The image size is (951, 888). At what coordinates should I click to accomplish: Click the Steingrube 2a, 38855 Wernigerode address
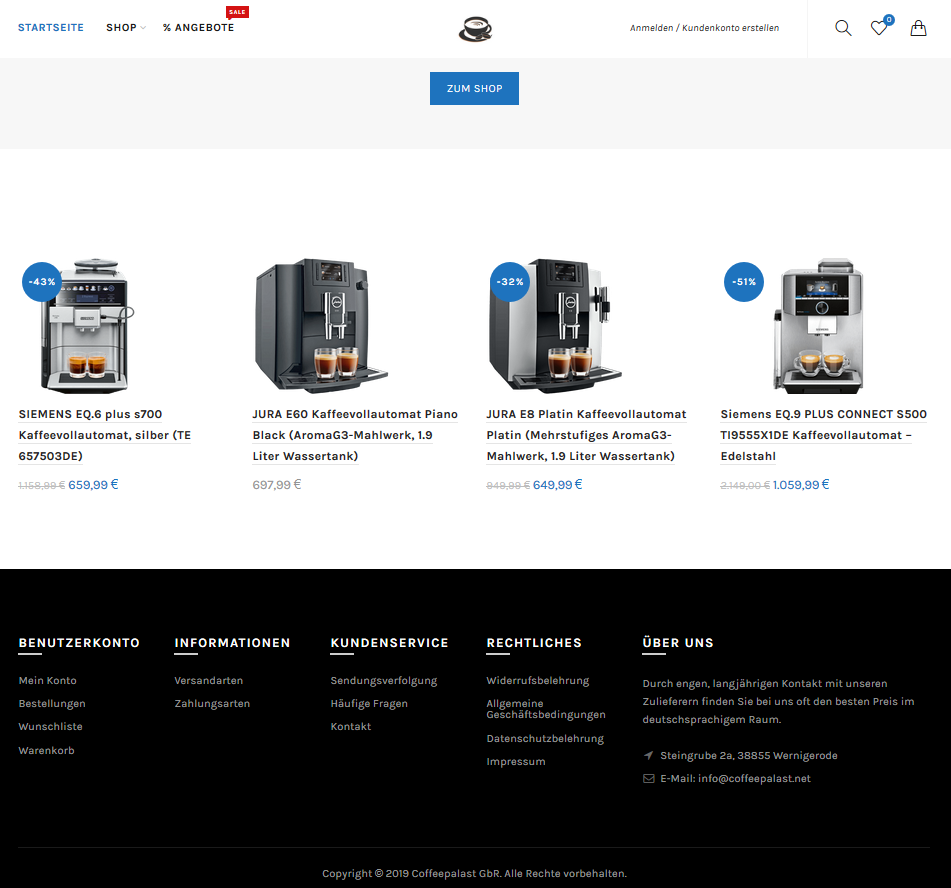point(749,756)
